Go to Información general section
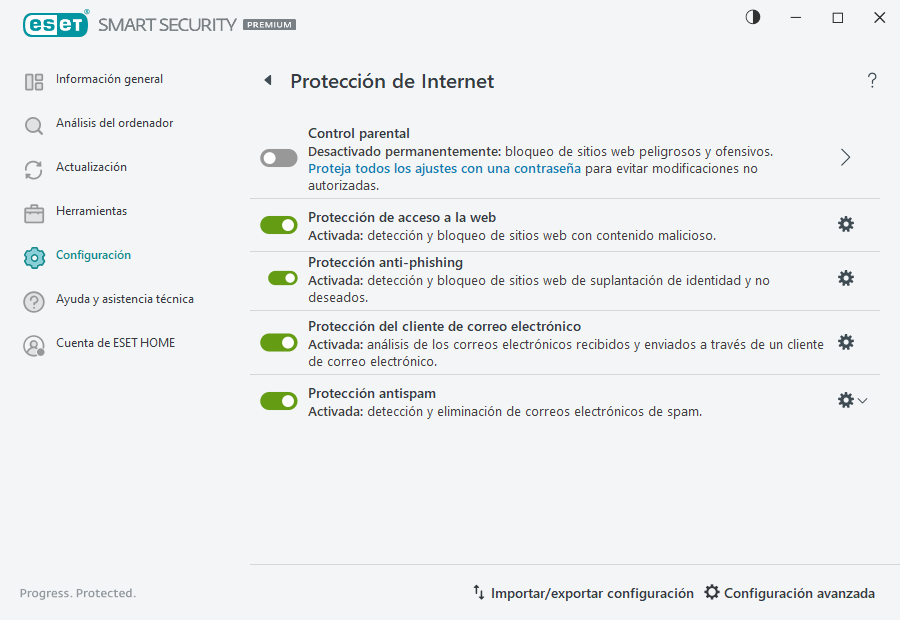Image resolution: width=900 pixels, height=620 pixels. pos(109,79)
